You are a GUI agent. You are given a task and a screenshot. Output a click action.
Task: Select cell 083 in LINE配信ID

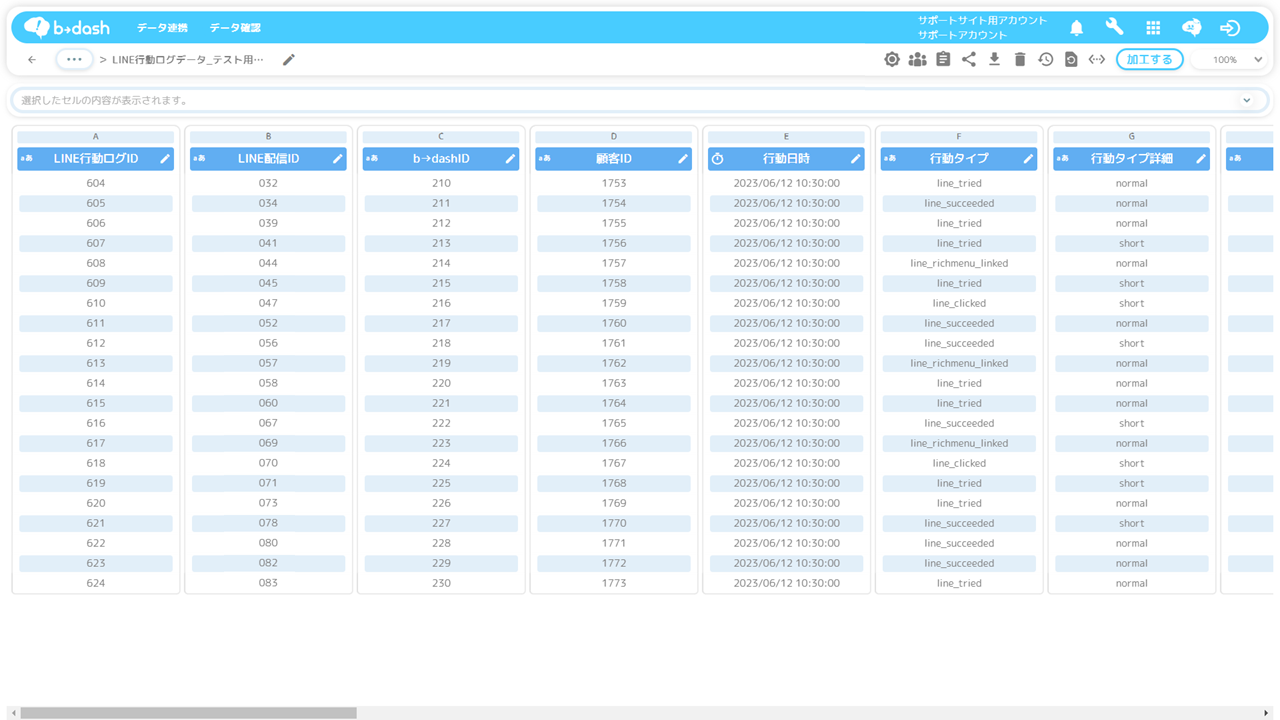pos(268,583)
